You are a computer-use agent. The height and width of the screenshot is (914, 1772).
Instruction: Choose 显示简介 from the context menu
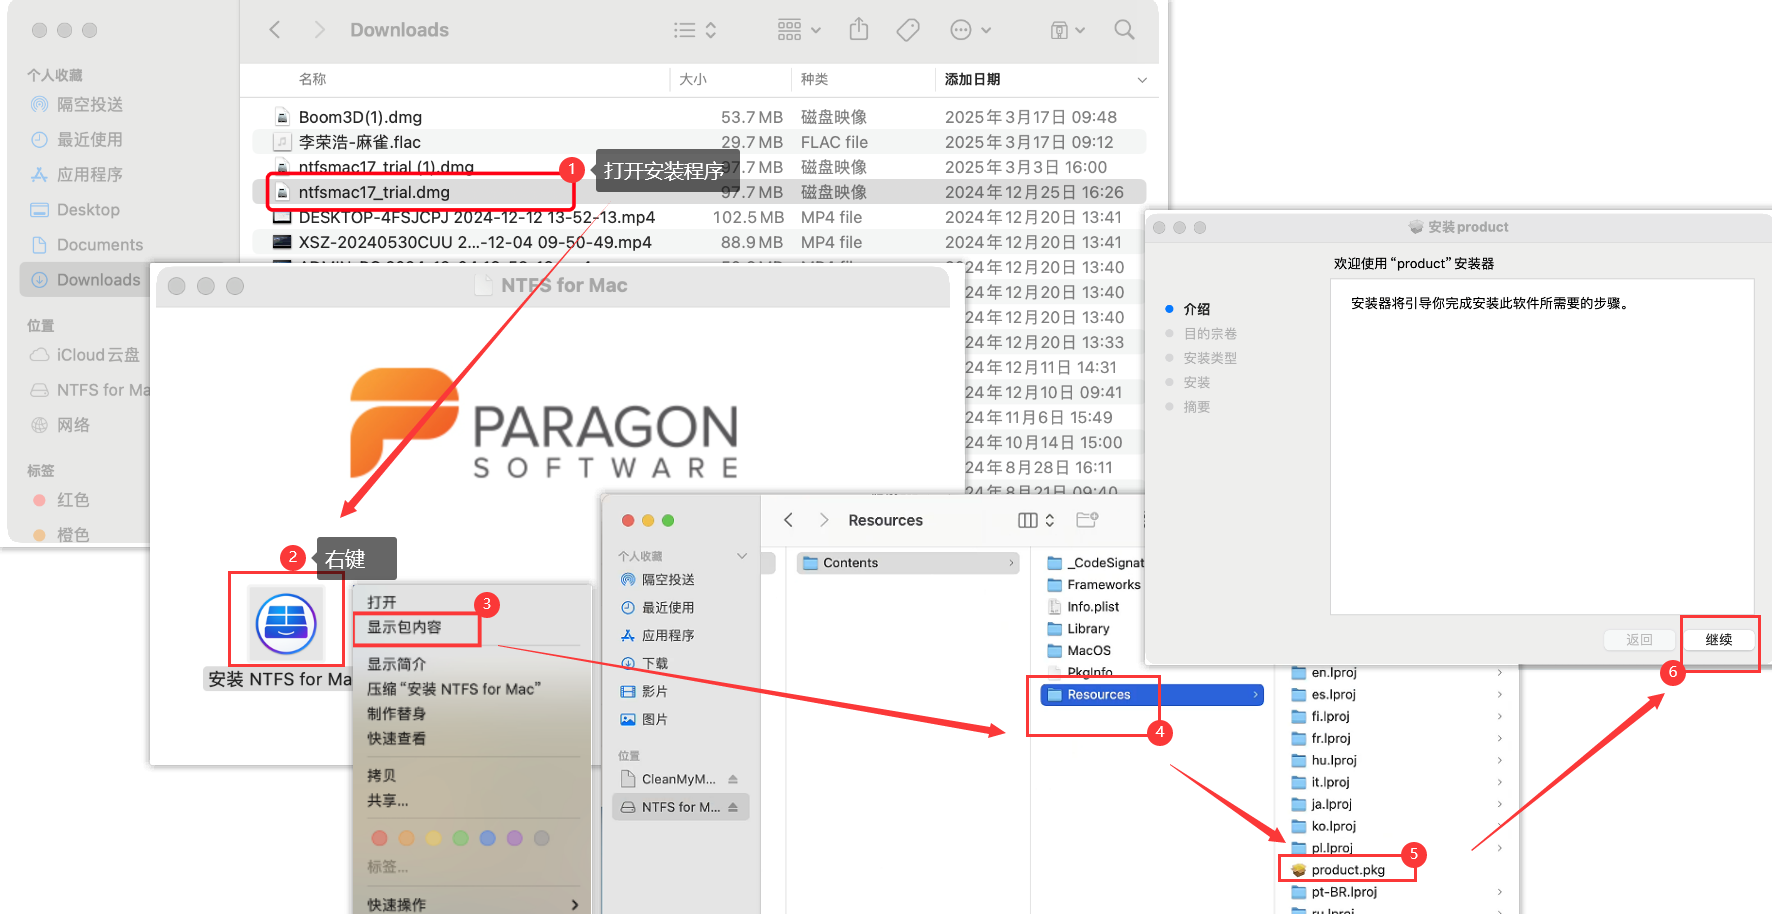396,664
